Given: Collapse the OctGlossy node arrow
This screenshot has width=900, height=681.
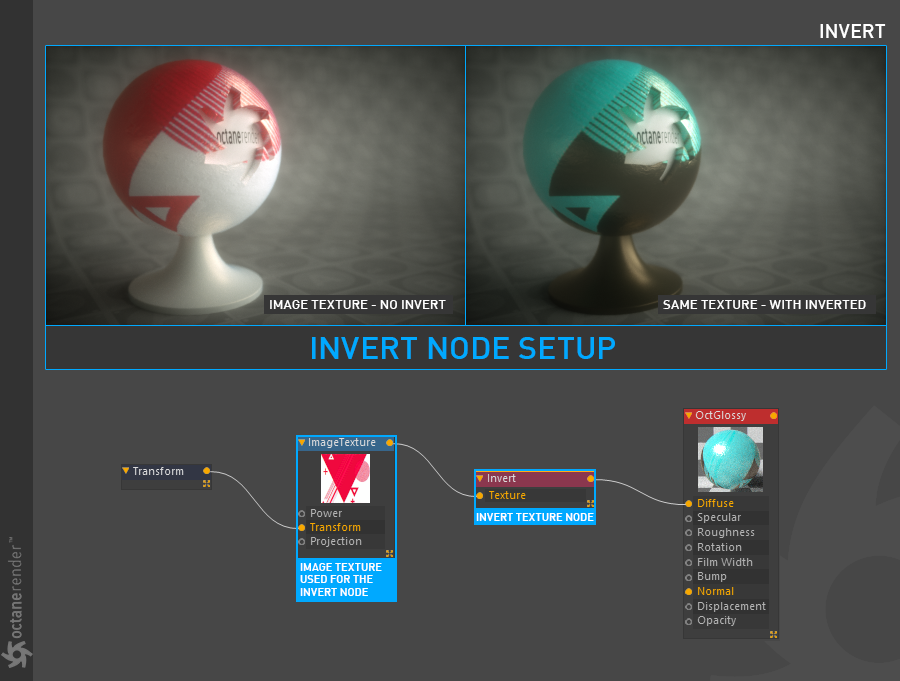Looking at the screenshot, I should point(689,416).
